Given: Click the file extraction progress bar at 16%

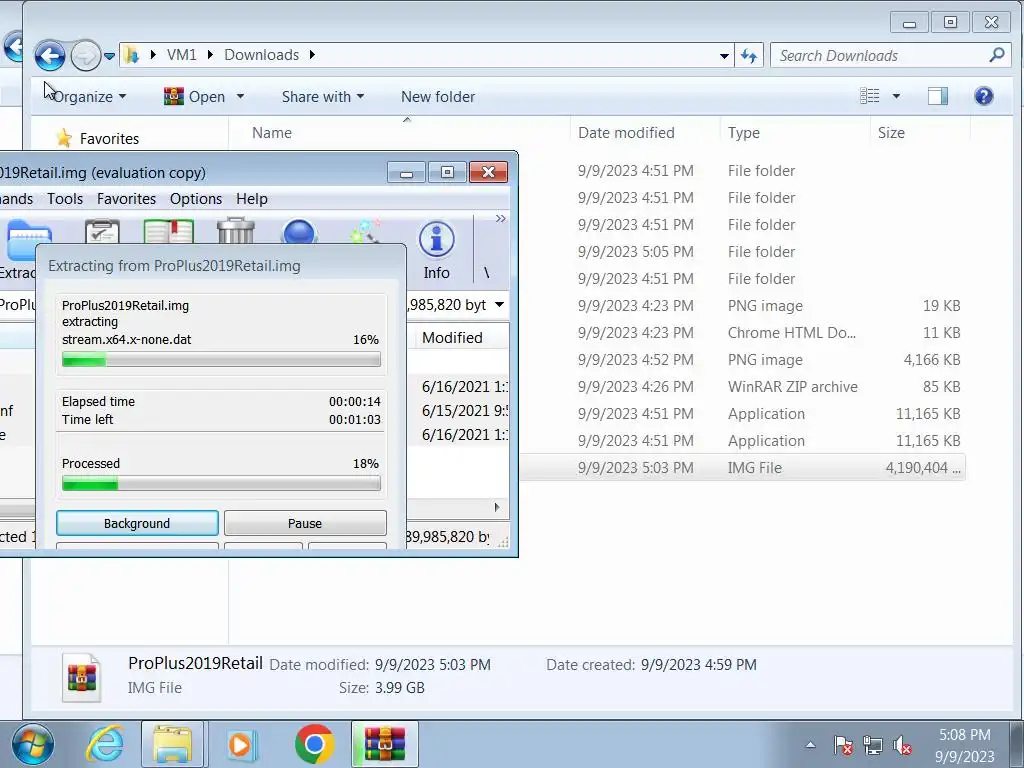Looking at the screenshot, I should [221, 359].
